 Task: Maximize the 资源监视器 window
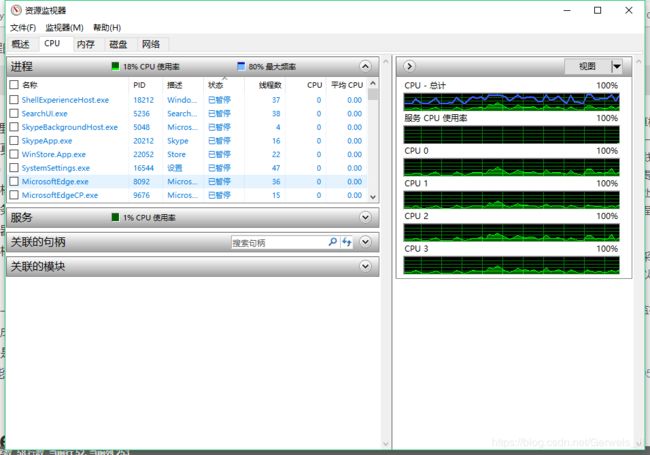click(x=597, y=10)
